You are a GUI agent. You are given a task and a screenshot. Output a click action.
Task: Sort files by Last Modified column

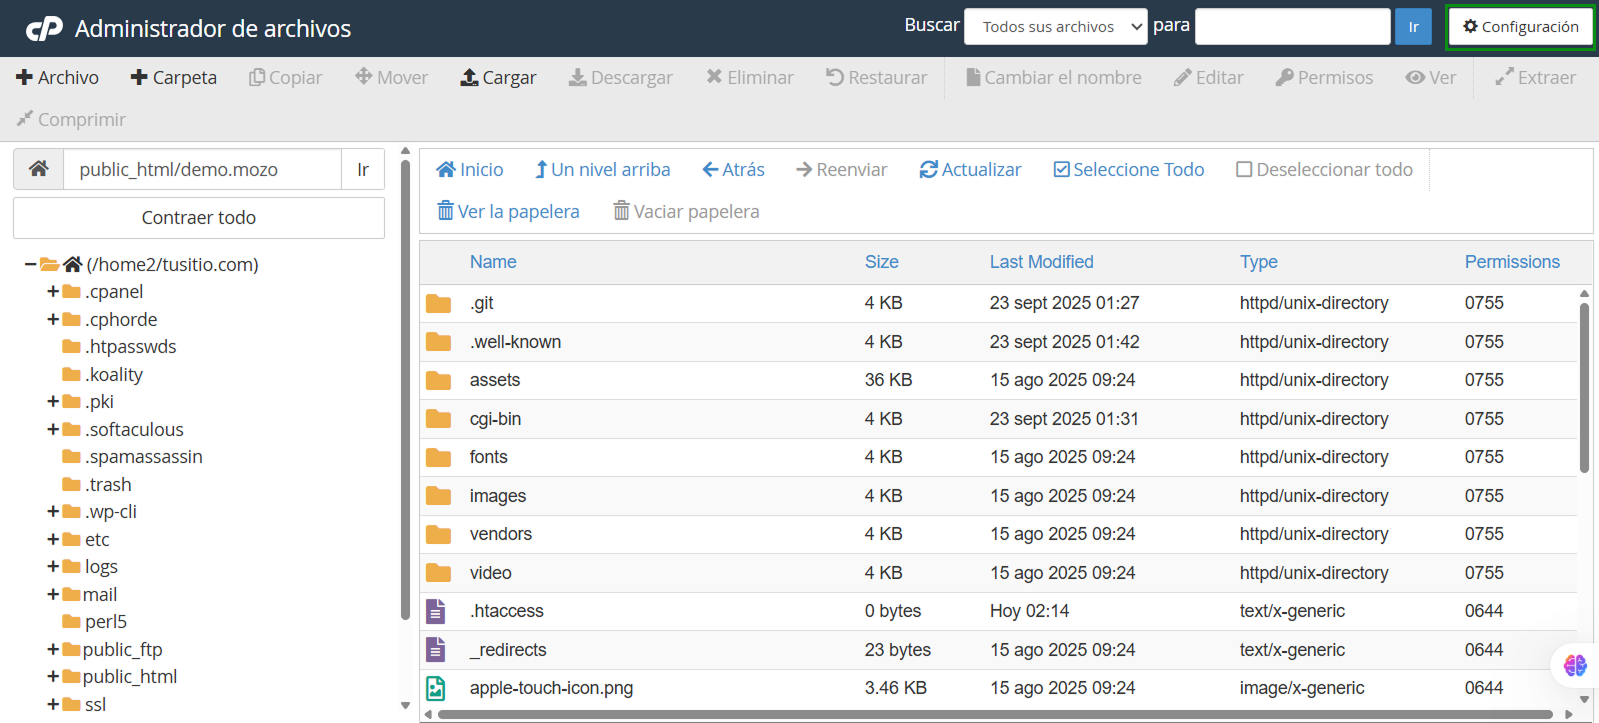(1041, 262)
